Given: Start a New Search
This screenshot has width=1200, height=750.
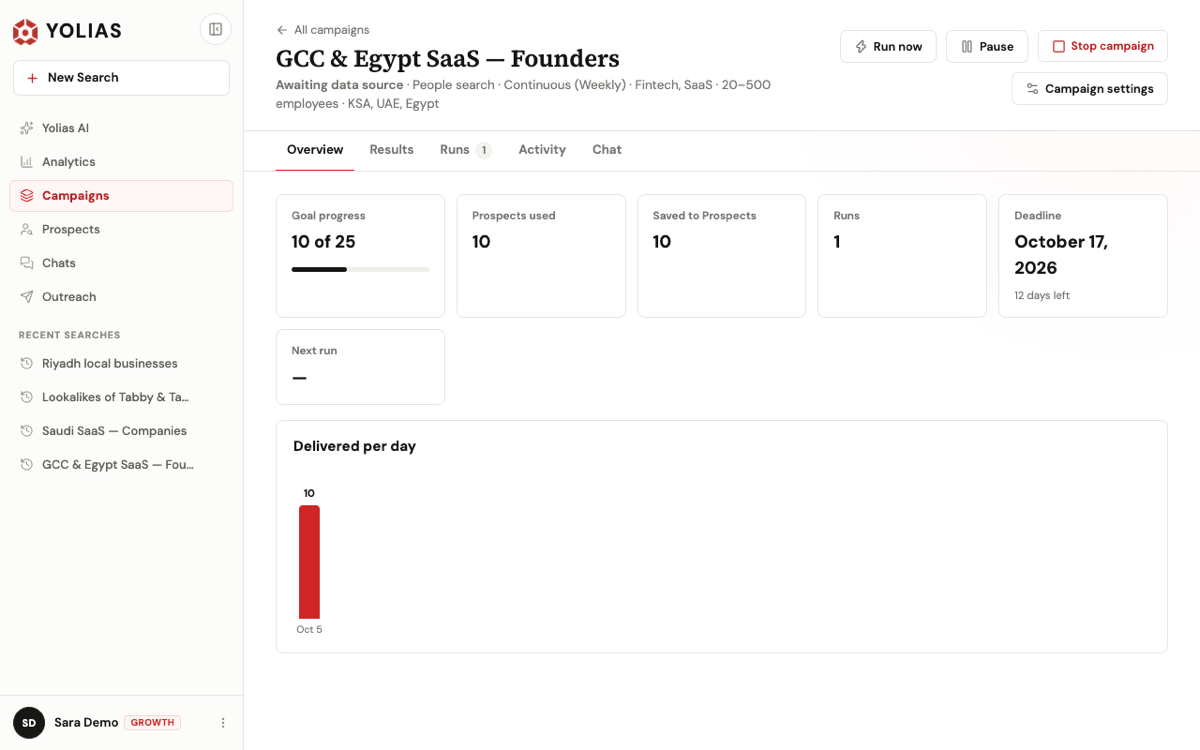Looking at the screenshot, I should tap(121, 78).
